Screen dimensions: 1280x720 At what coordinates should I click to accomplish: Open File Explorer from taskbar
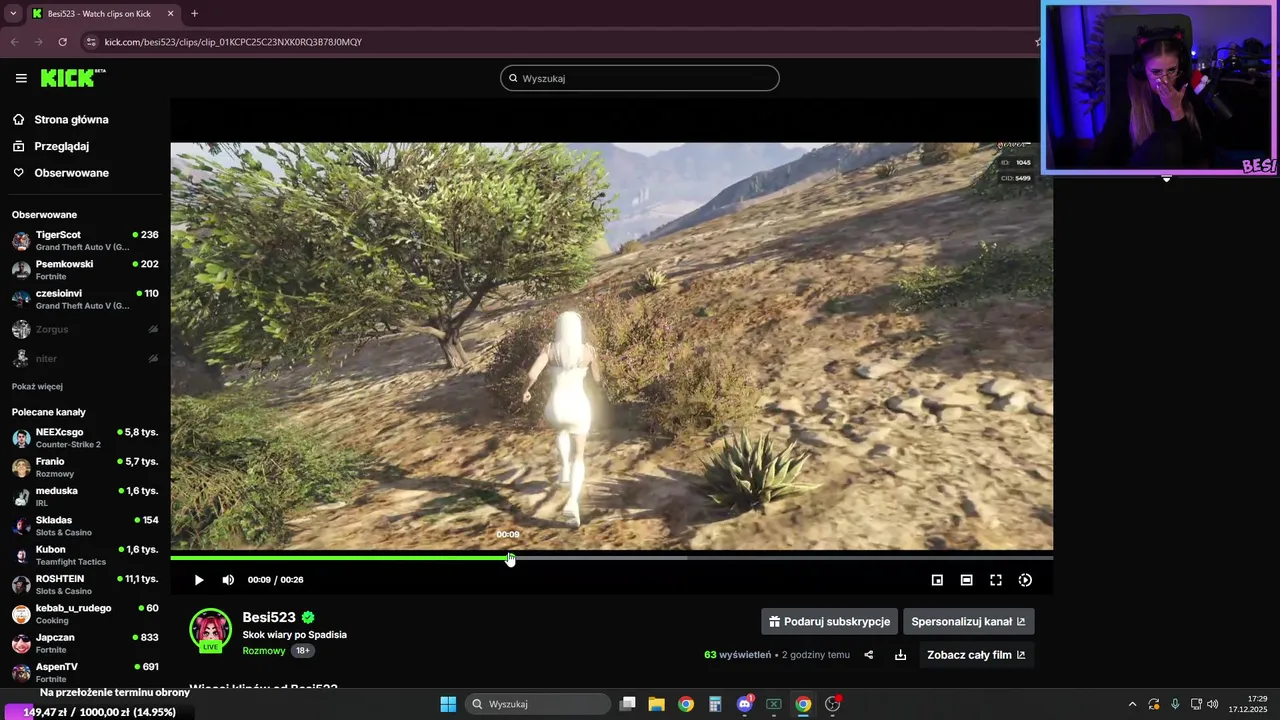656,704
